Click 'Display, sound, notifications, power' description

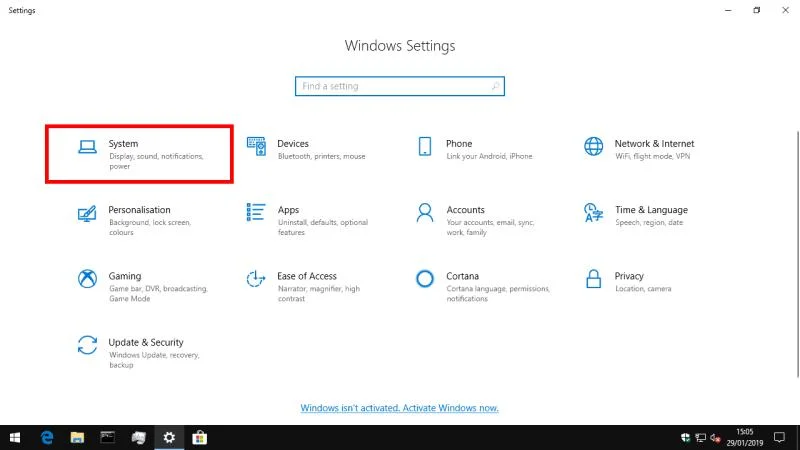(156, 161)
